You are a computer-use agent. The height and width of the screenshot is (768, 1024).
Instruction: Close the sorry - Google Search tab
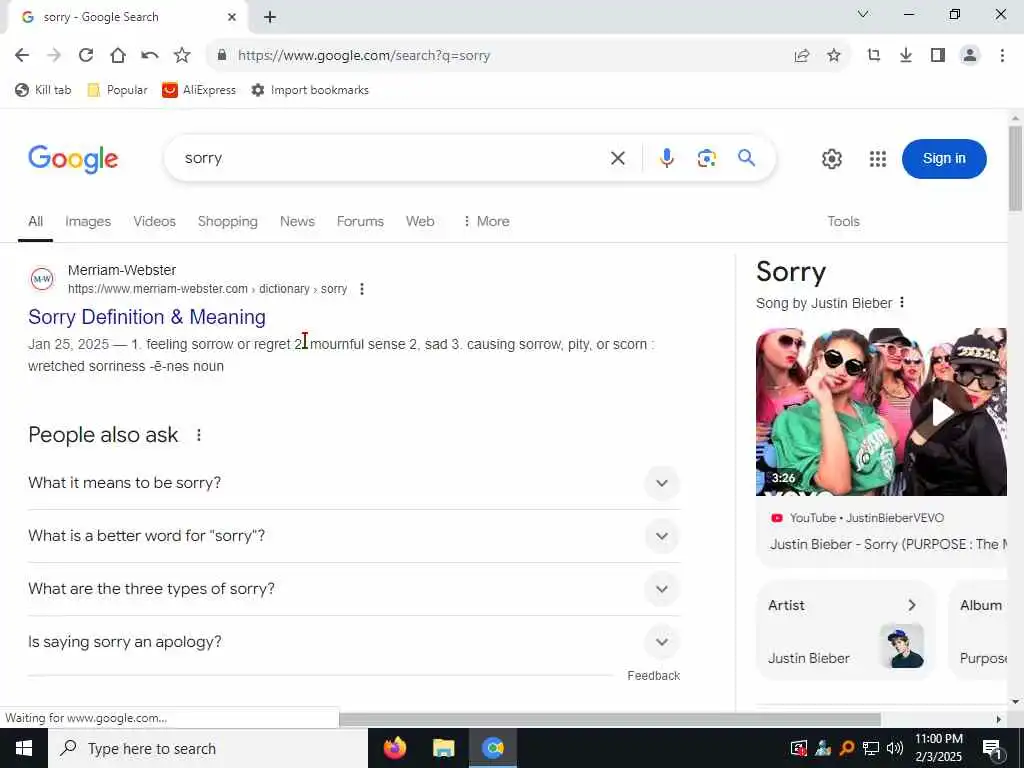pos(231,17)
